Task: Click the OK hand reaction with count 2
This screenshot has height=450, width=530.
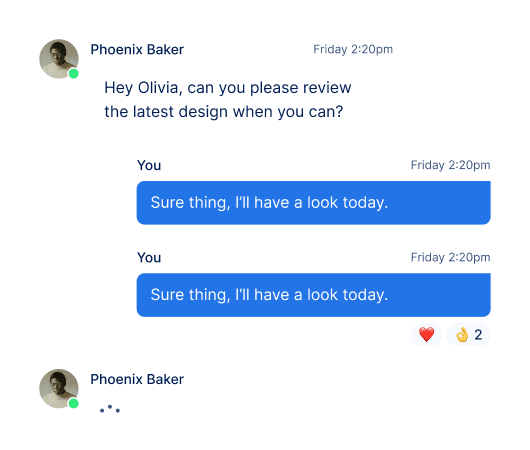Action: coord(468,335)
